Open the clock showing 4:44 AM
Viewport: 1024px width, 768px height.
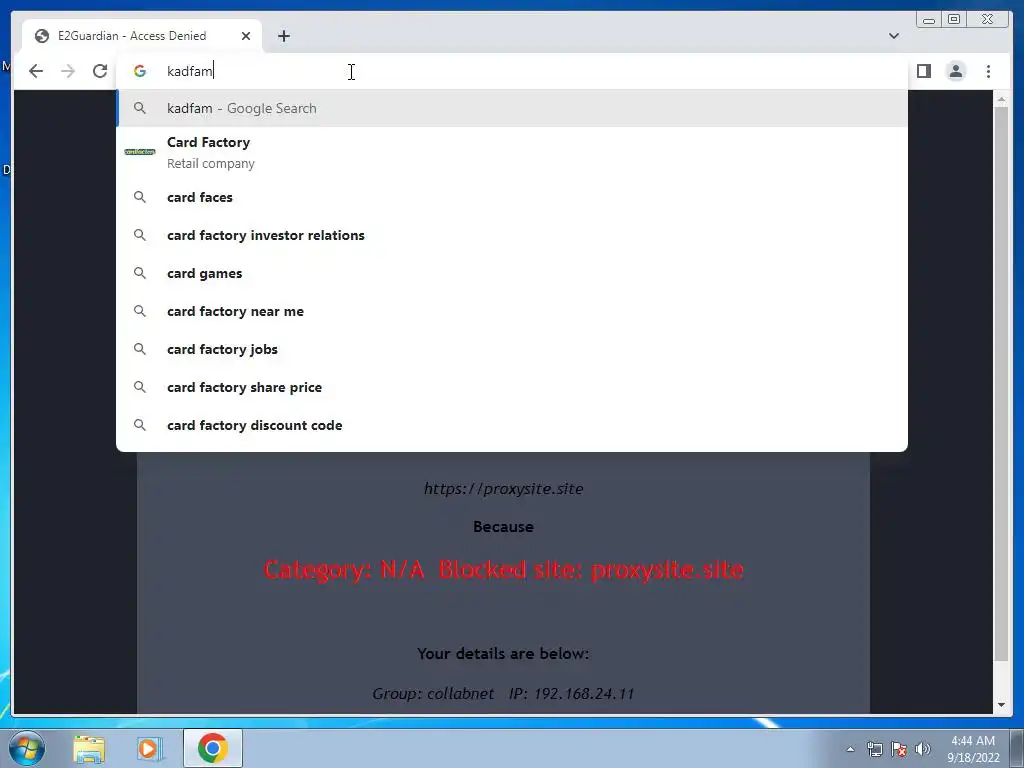(x=973, y=749)
